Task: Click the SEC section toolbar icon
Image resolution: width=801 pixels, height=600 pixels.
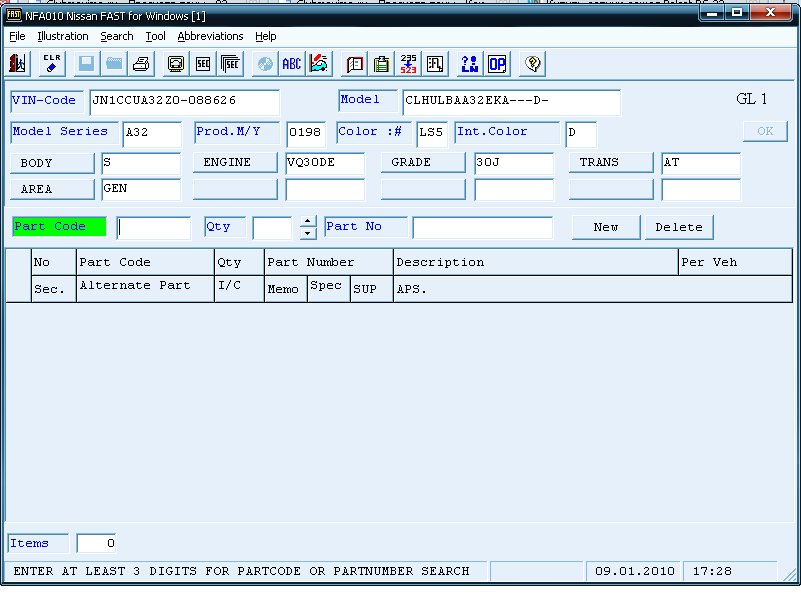Action: (x=203, y=64)
